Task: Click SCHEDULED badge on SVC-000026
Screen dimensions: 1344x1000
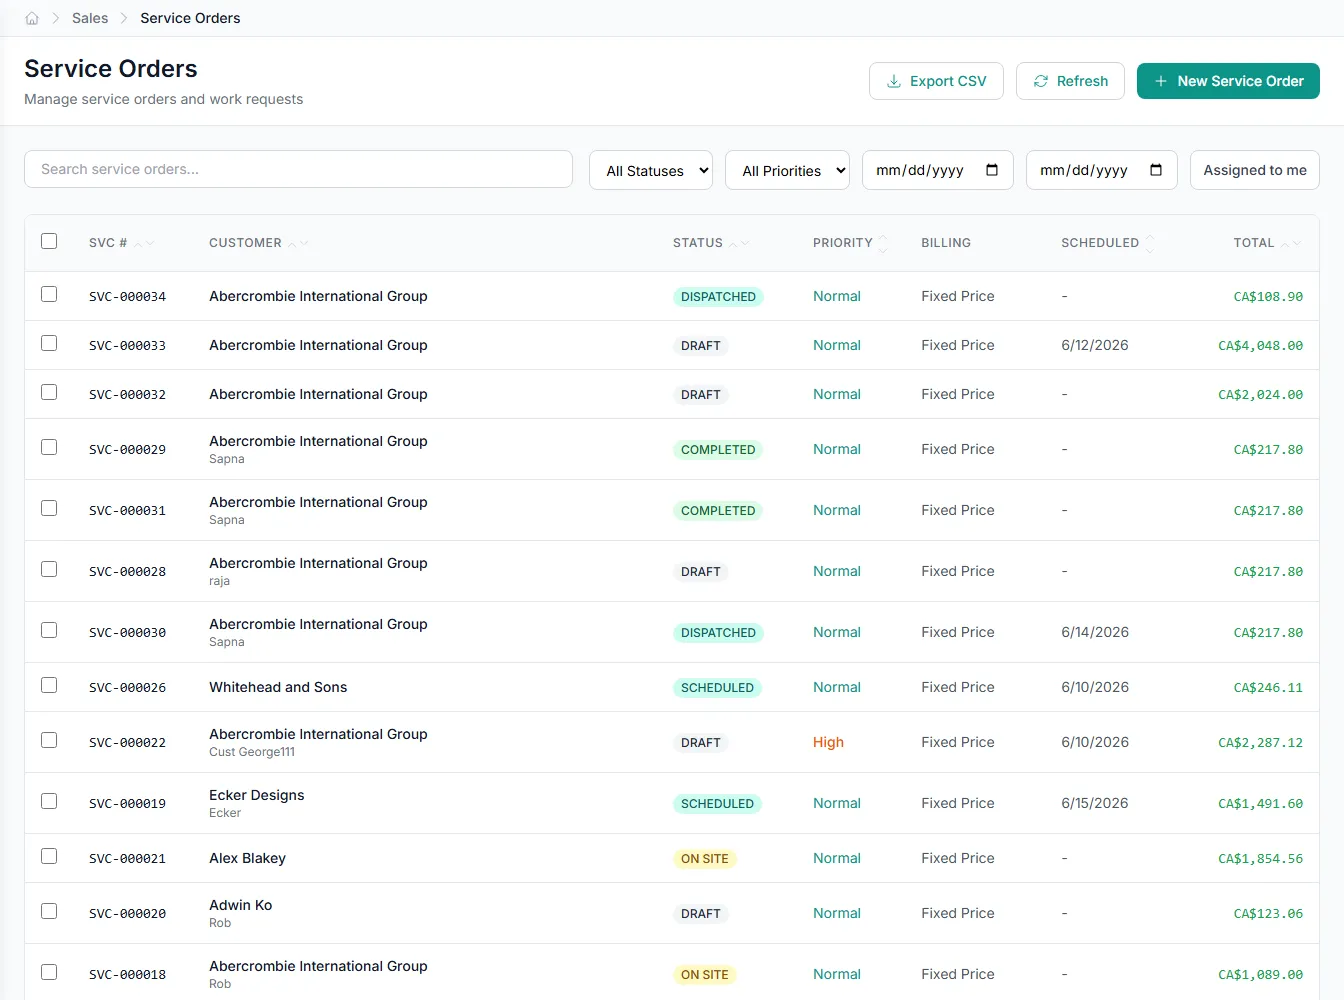Action: click(x=717, y=688)
